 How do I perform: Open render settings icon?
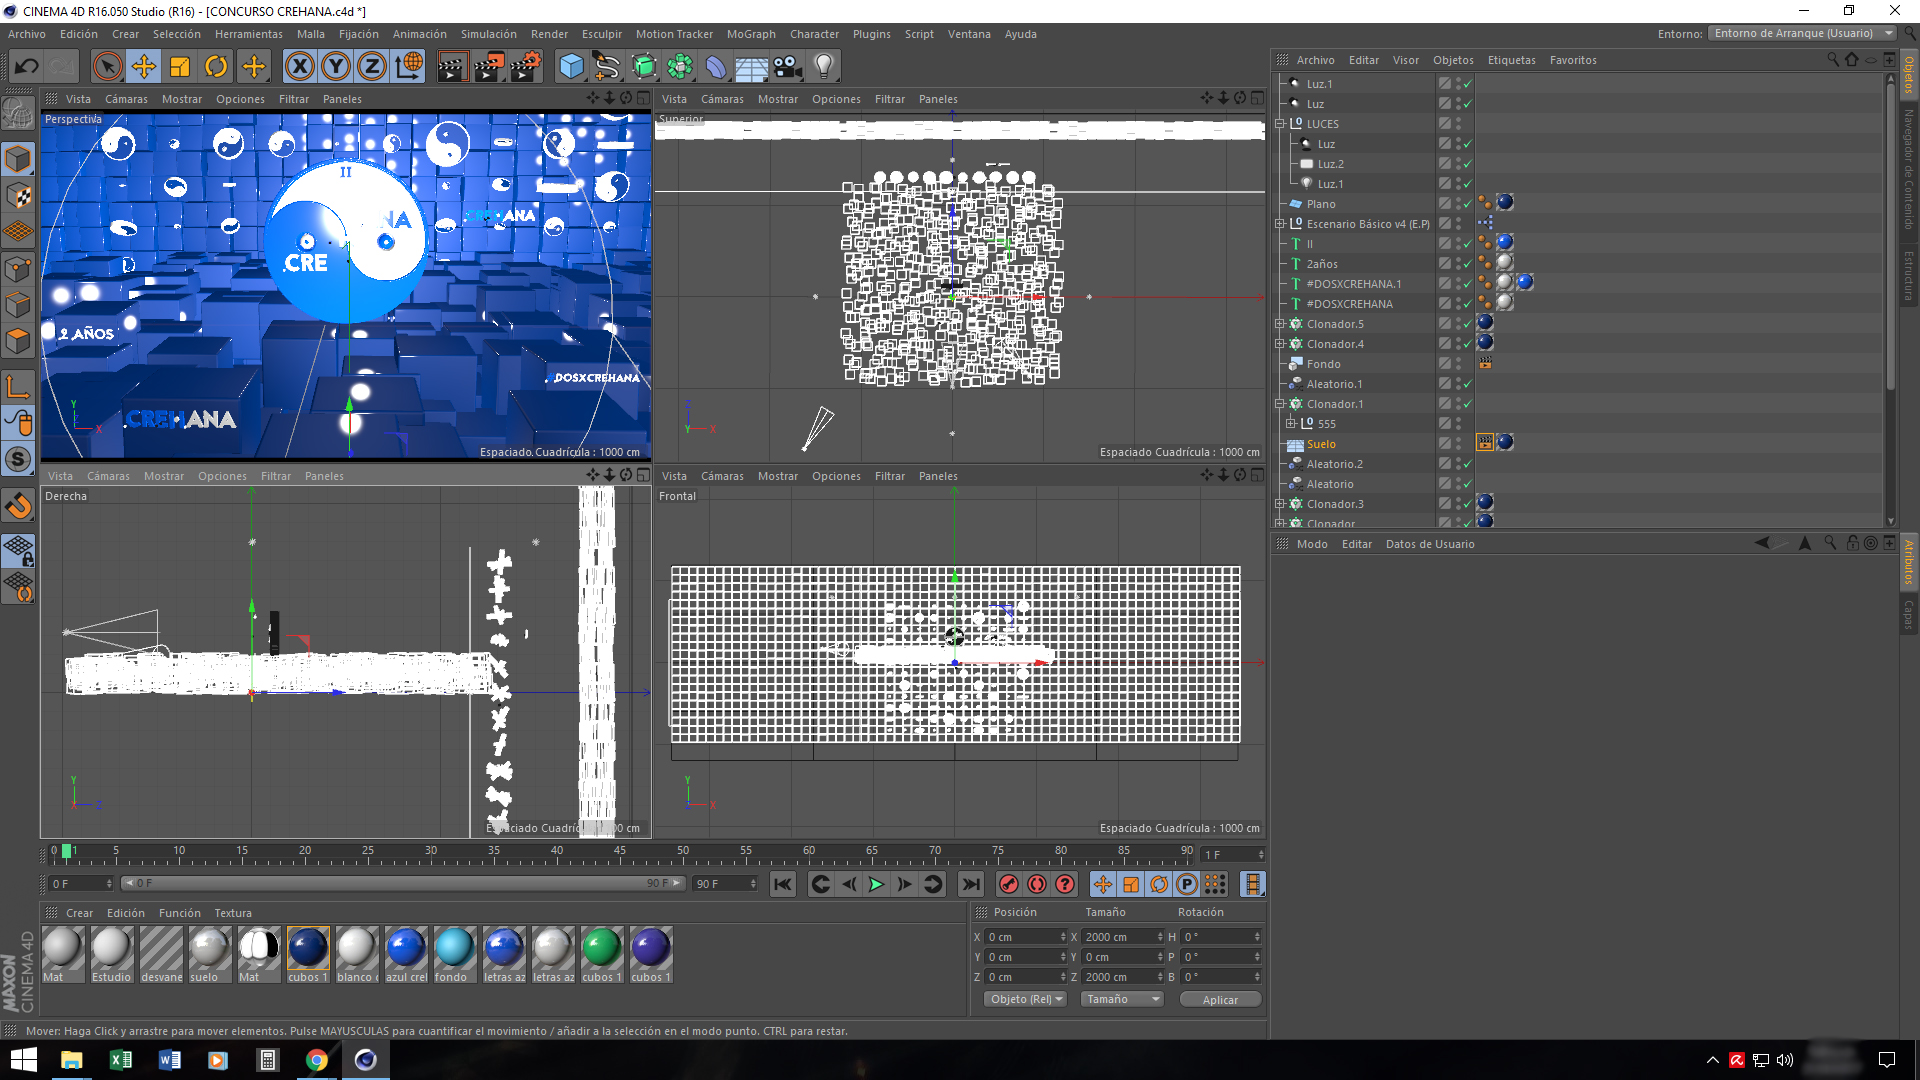click(x=526, y=67)
